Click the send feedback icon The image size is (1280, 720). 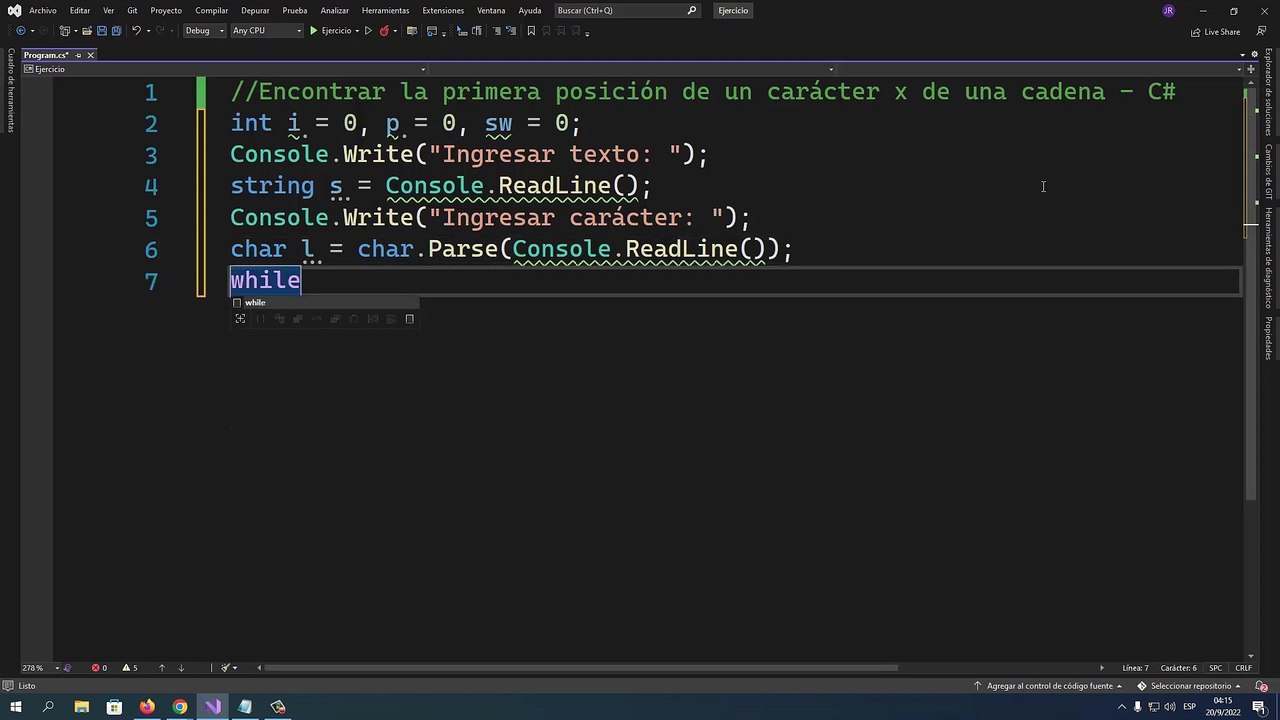pos(1261,32)
